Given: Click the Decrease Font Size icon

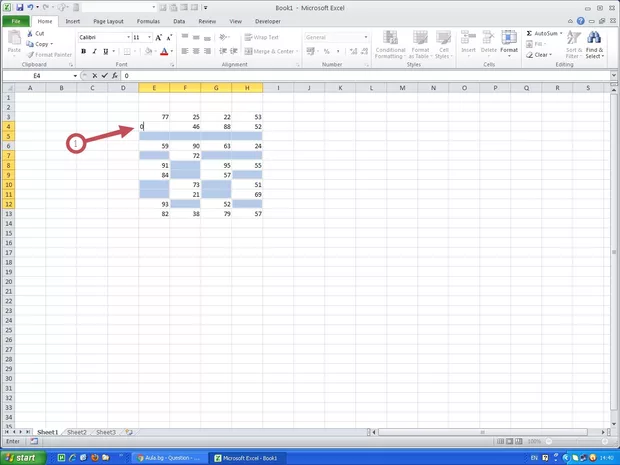Looking at the screenshot, I should point(169,38).
